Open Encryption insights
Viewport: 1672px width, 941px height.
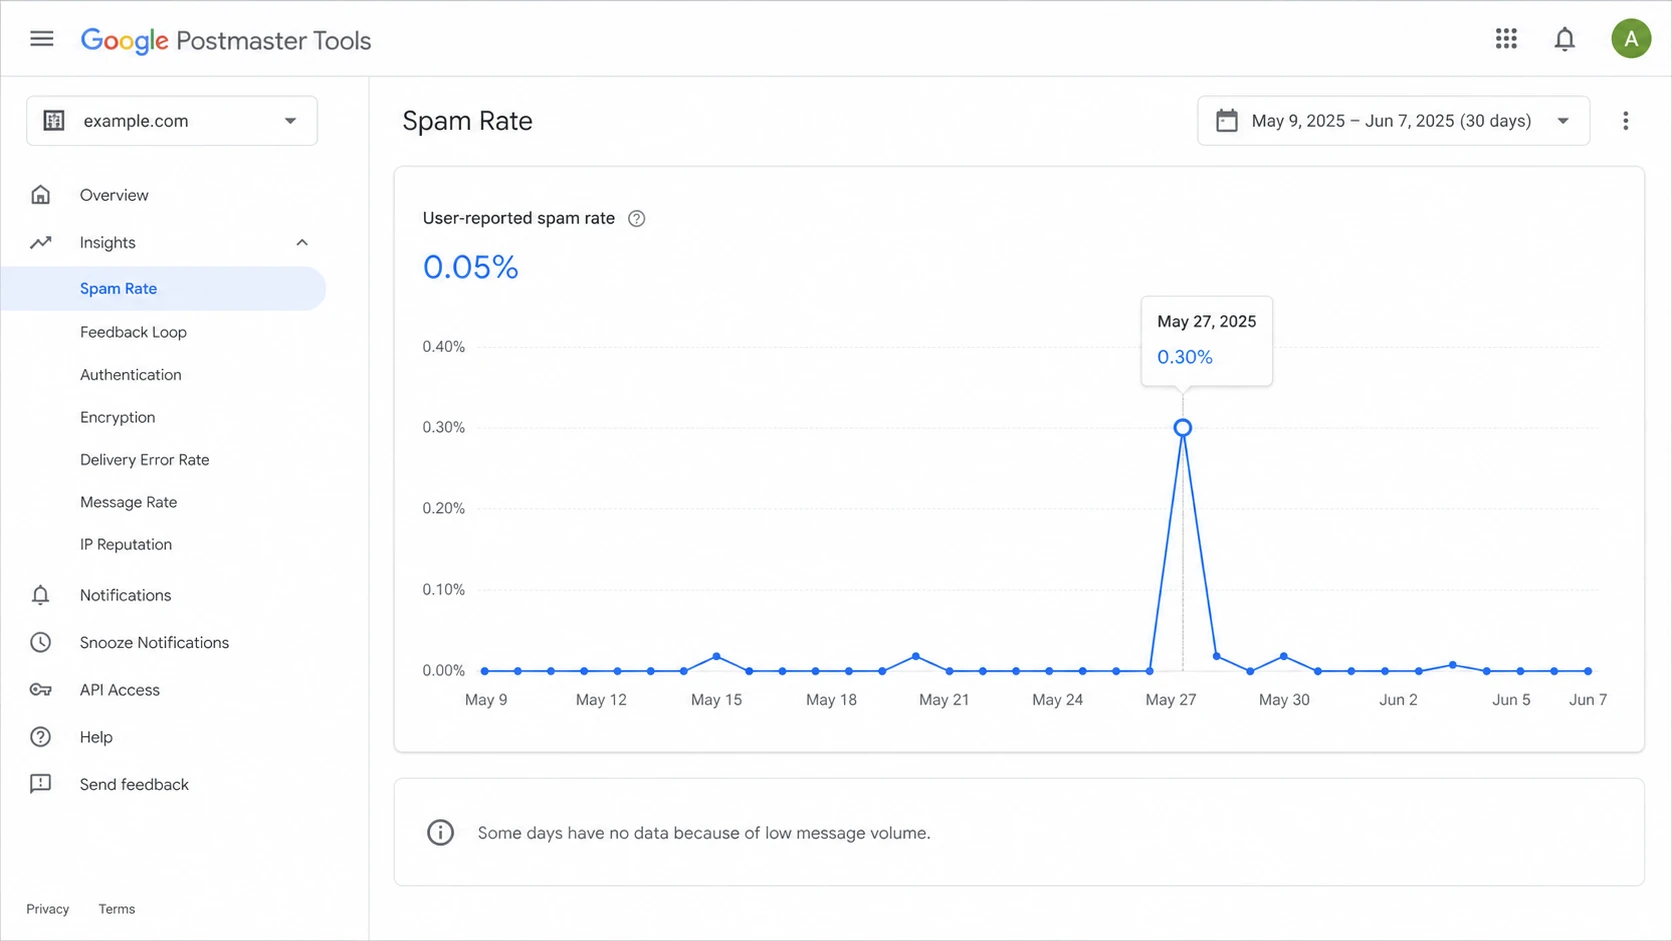(x=117, y=417)
